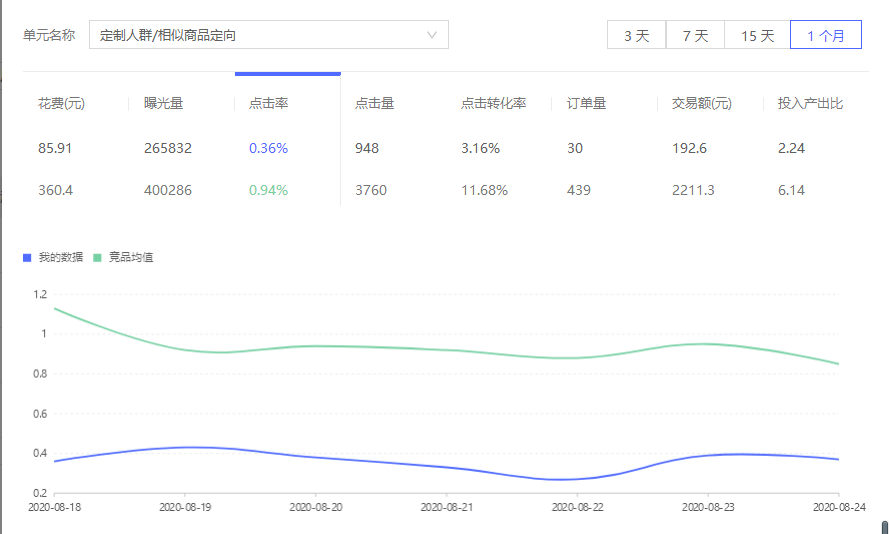Toggle 我的数据 legend series
The image size is (891, 534).
(x=61, y=257)
